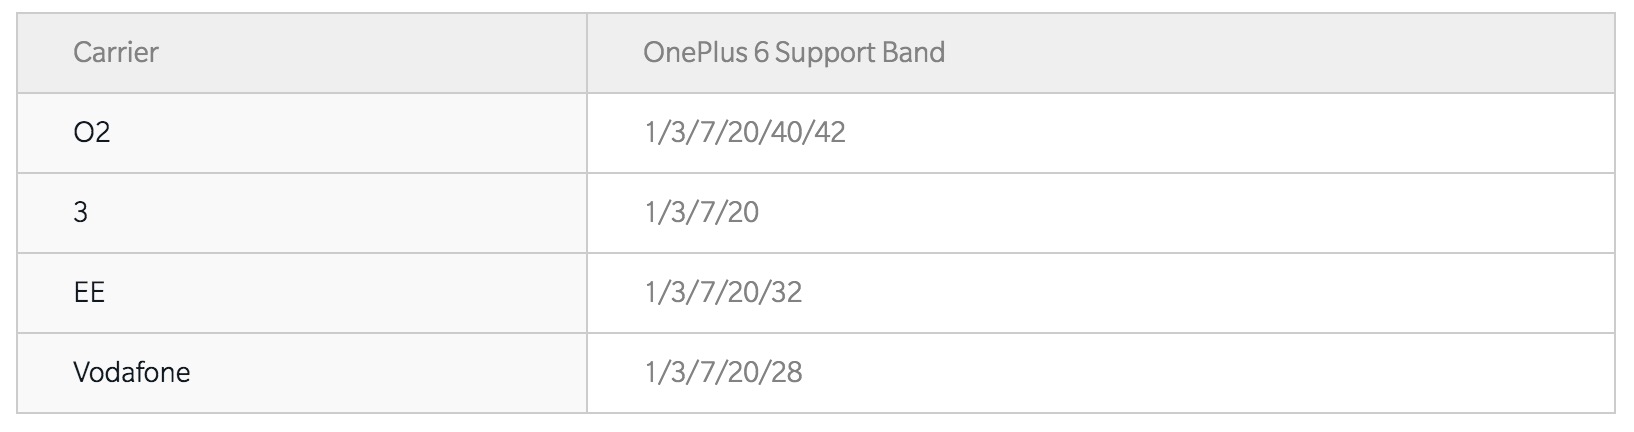Select the O2 carrier cell
This screenshot has height=432, width=1634.
click(x=91, y=132)
